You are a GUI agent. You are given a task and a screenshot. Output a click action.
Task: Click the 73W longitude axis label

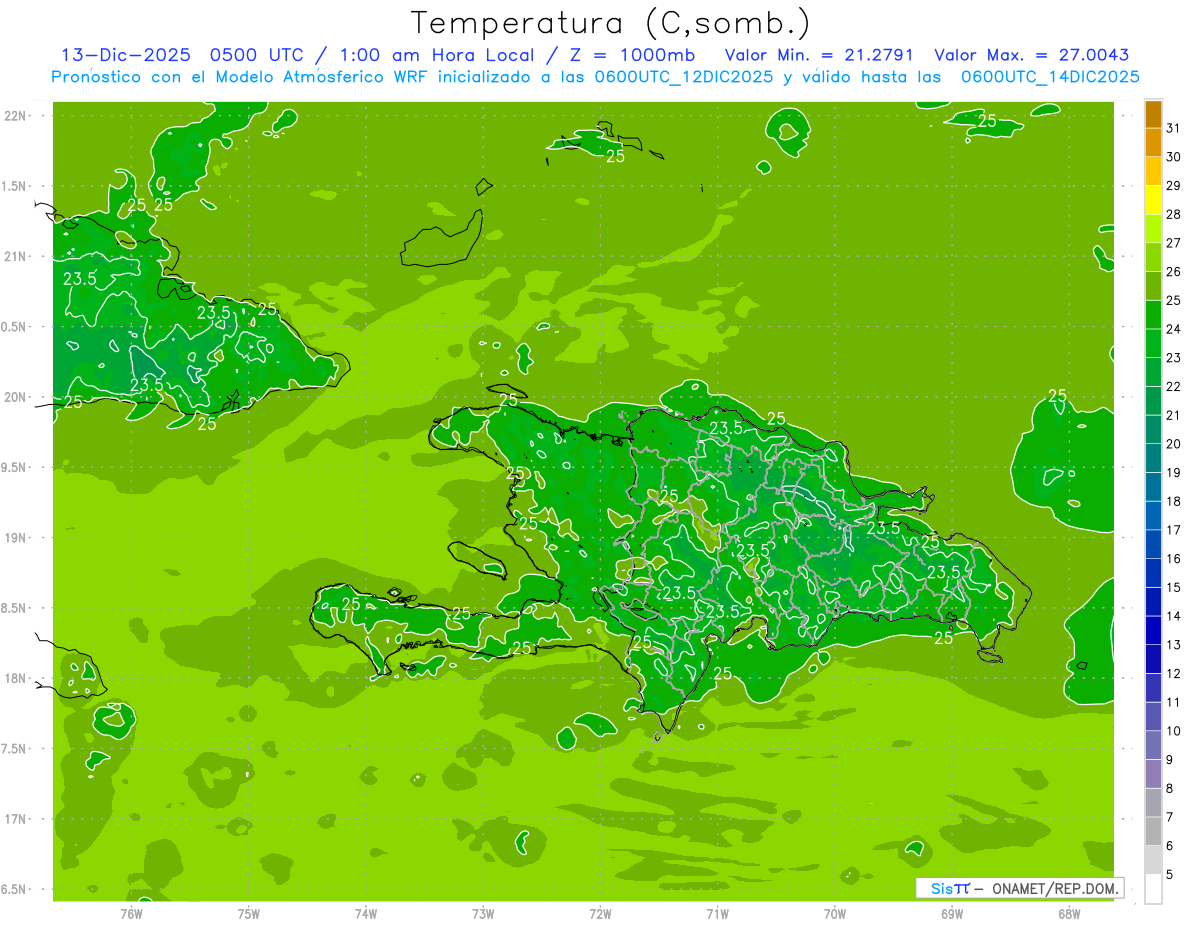coord(483,913)
